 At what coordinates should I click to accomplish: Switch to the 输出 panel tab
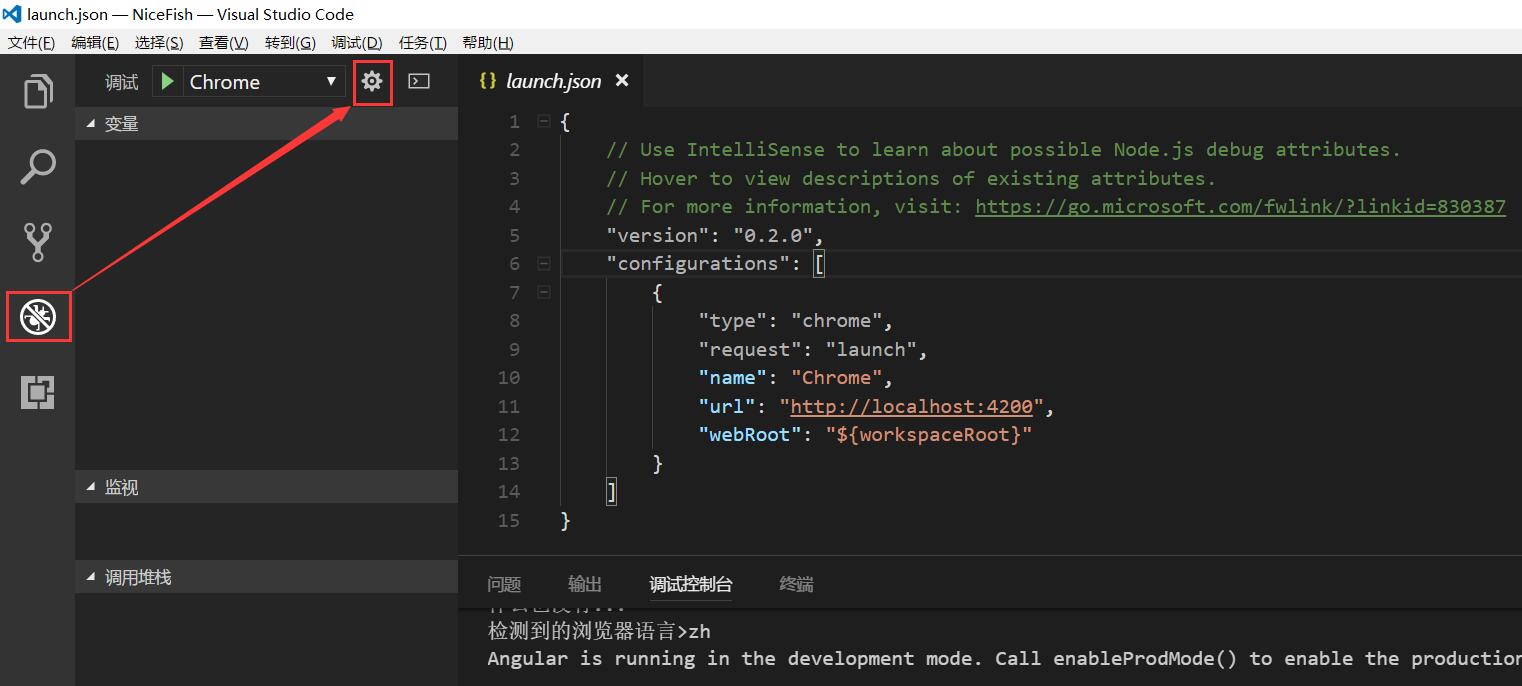coord(585,585)
